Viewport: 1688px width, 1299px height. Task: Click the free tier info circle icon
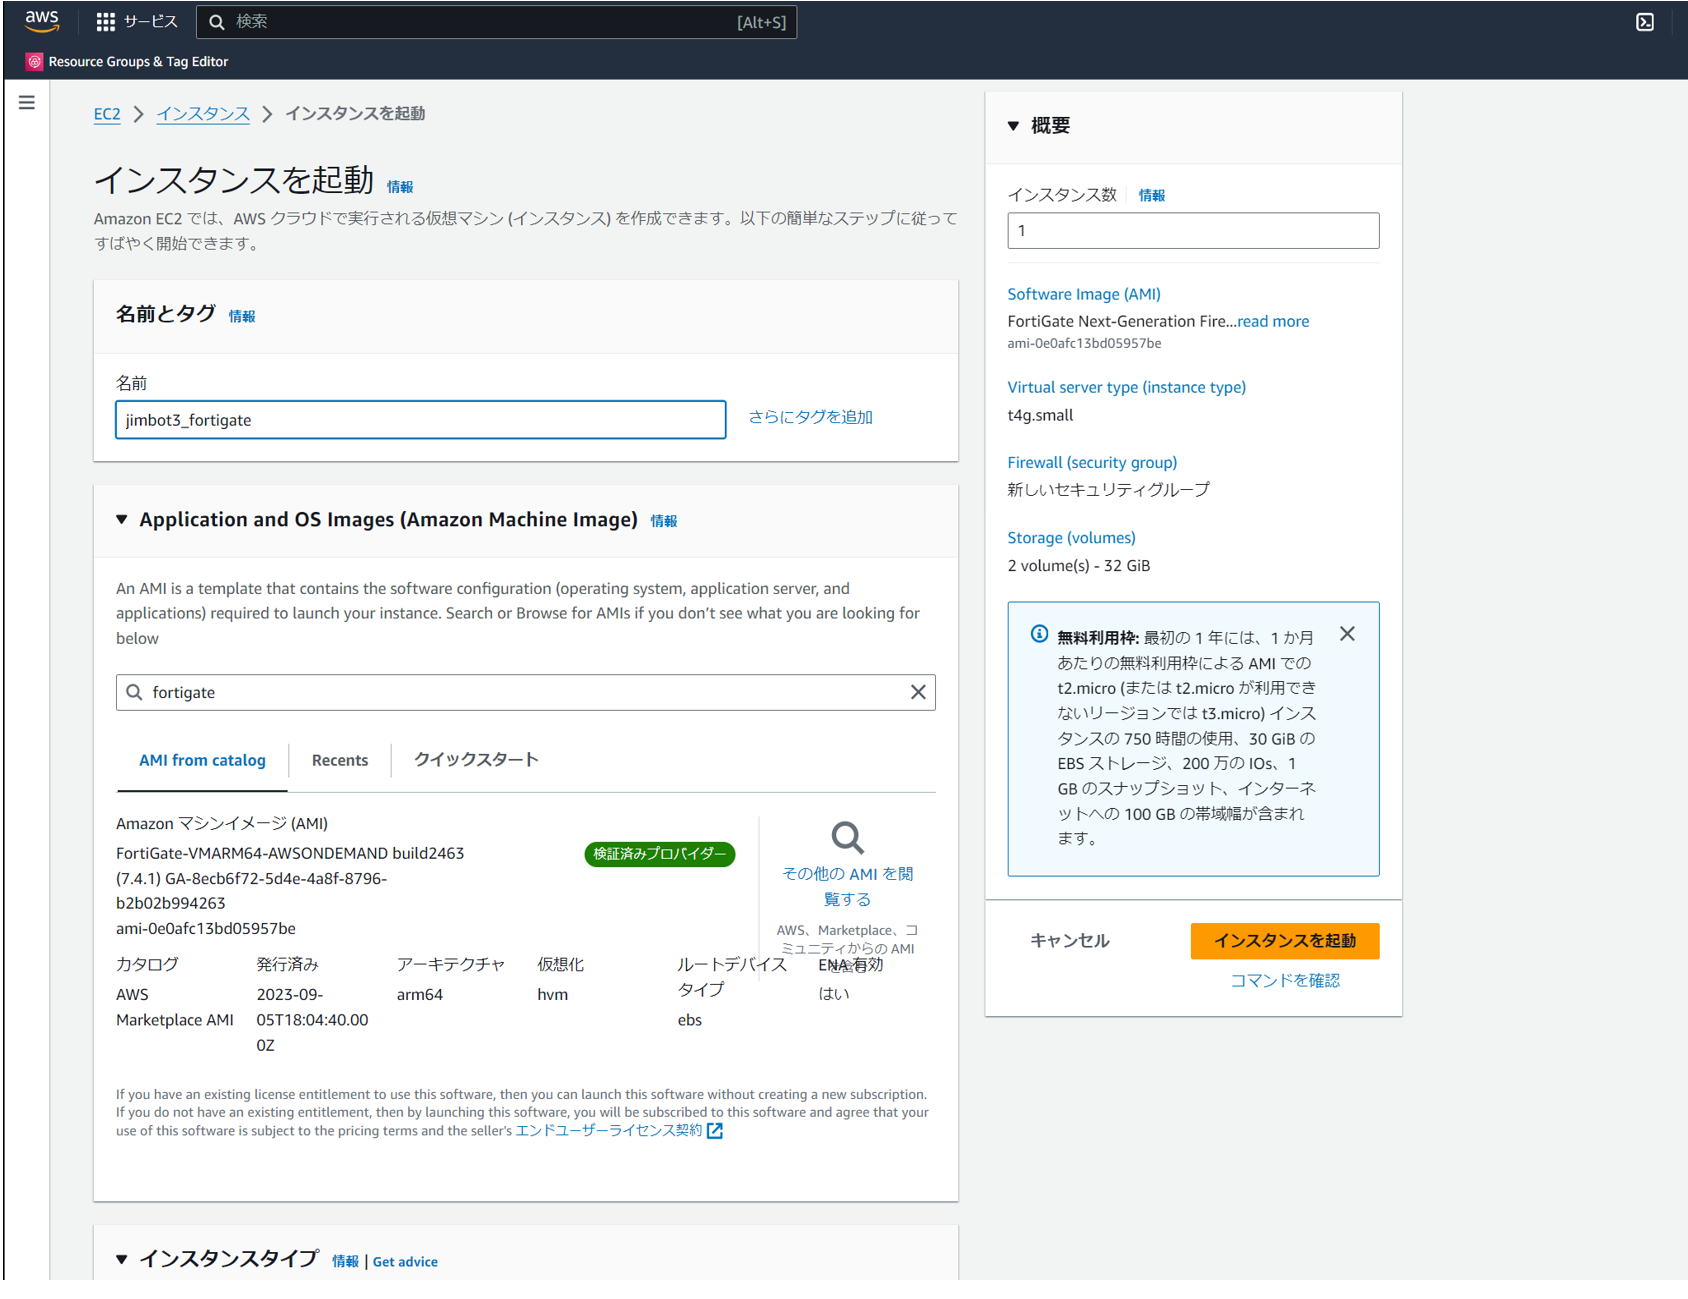click(x=1040, y=634)
